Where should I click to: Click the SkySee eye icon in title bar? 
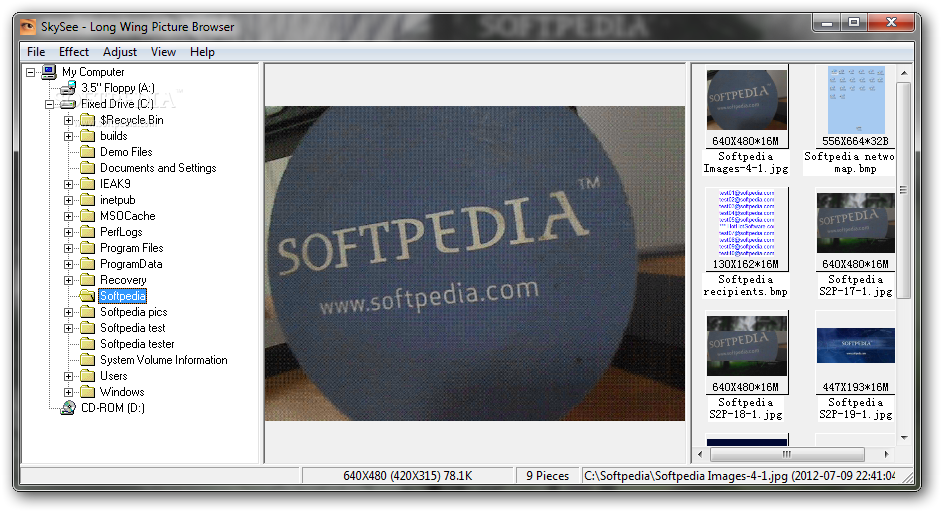coord(28,27)
